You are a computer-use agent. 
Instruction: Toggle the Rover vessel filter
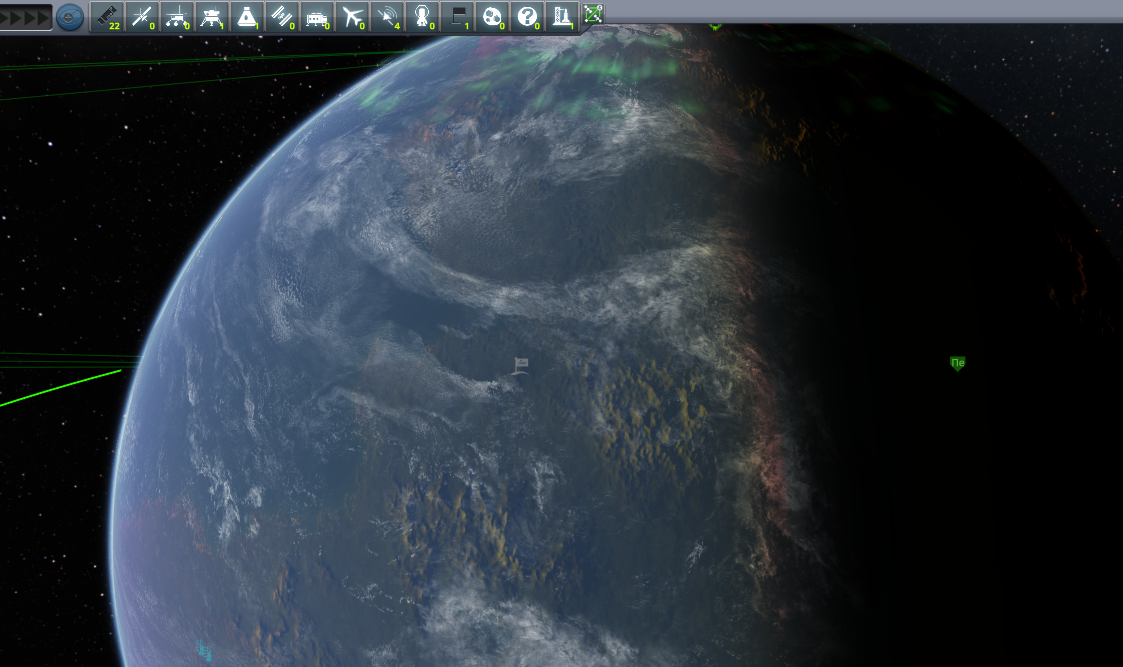coord(176,16)
